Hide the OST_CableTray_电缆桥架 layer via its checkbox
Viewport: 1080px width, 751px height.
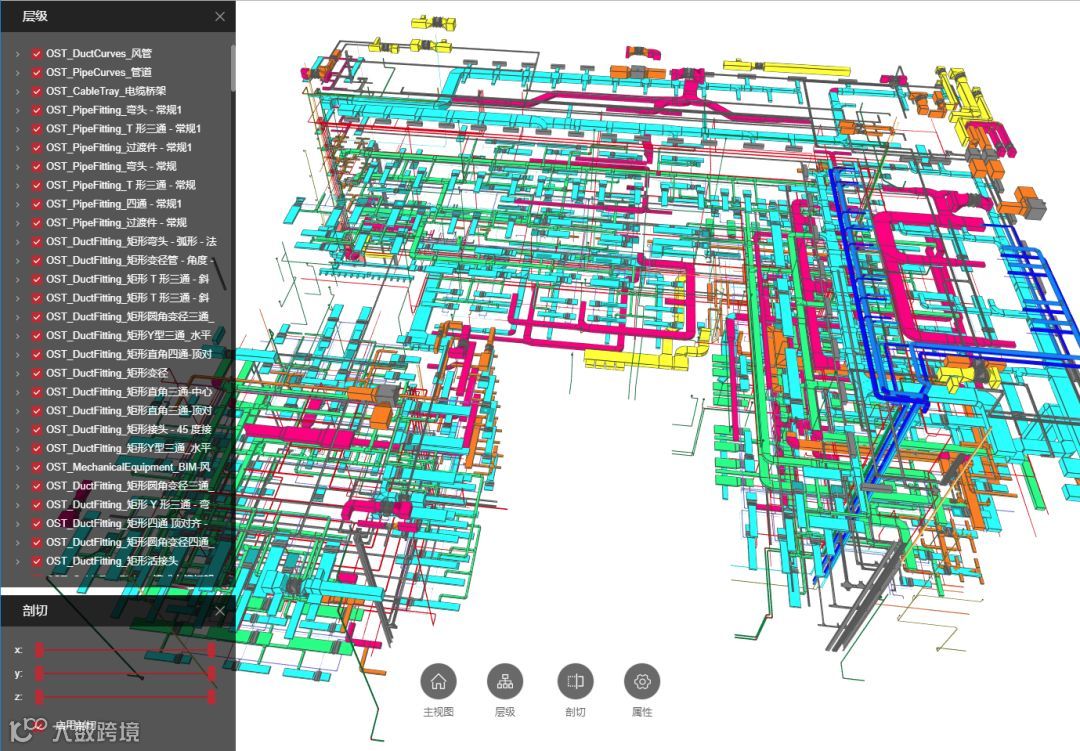(x=37, y=91)
